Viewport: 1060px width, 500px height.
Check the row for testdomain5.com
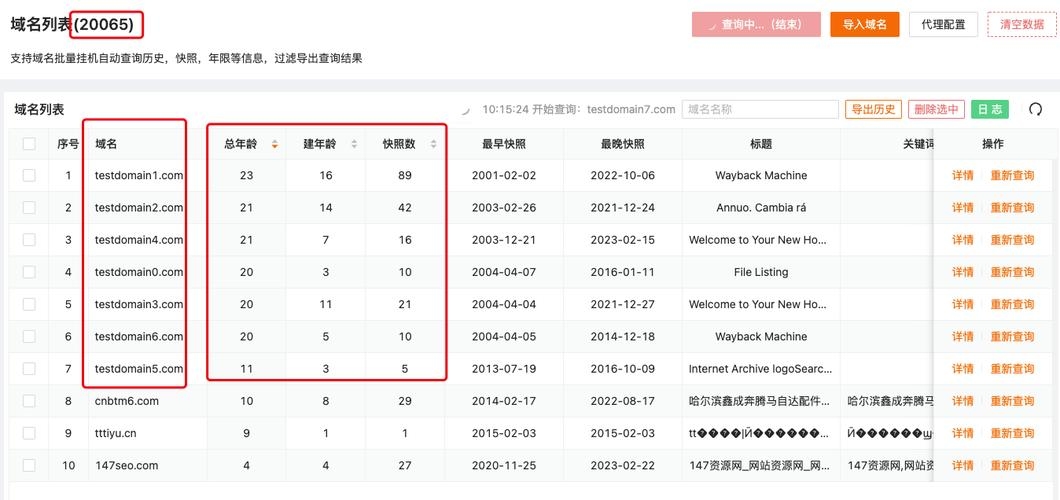click(x=29, y=369)
